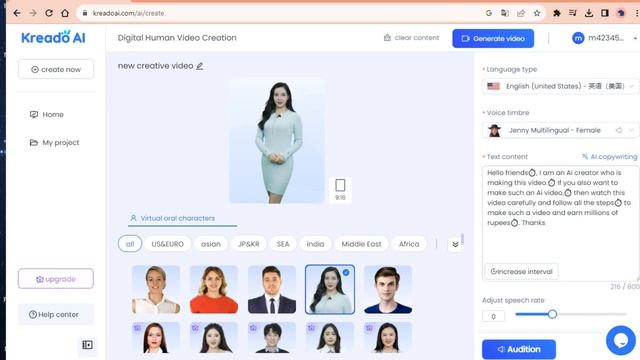
Task: Click the browser back arrow
Action: click(x=17, y=13)
